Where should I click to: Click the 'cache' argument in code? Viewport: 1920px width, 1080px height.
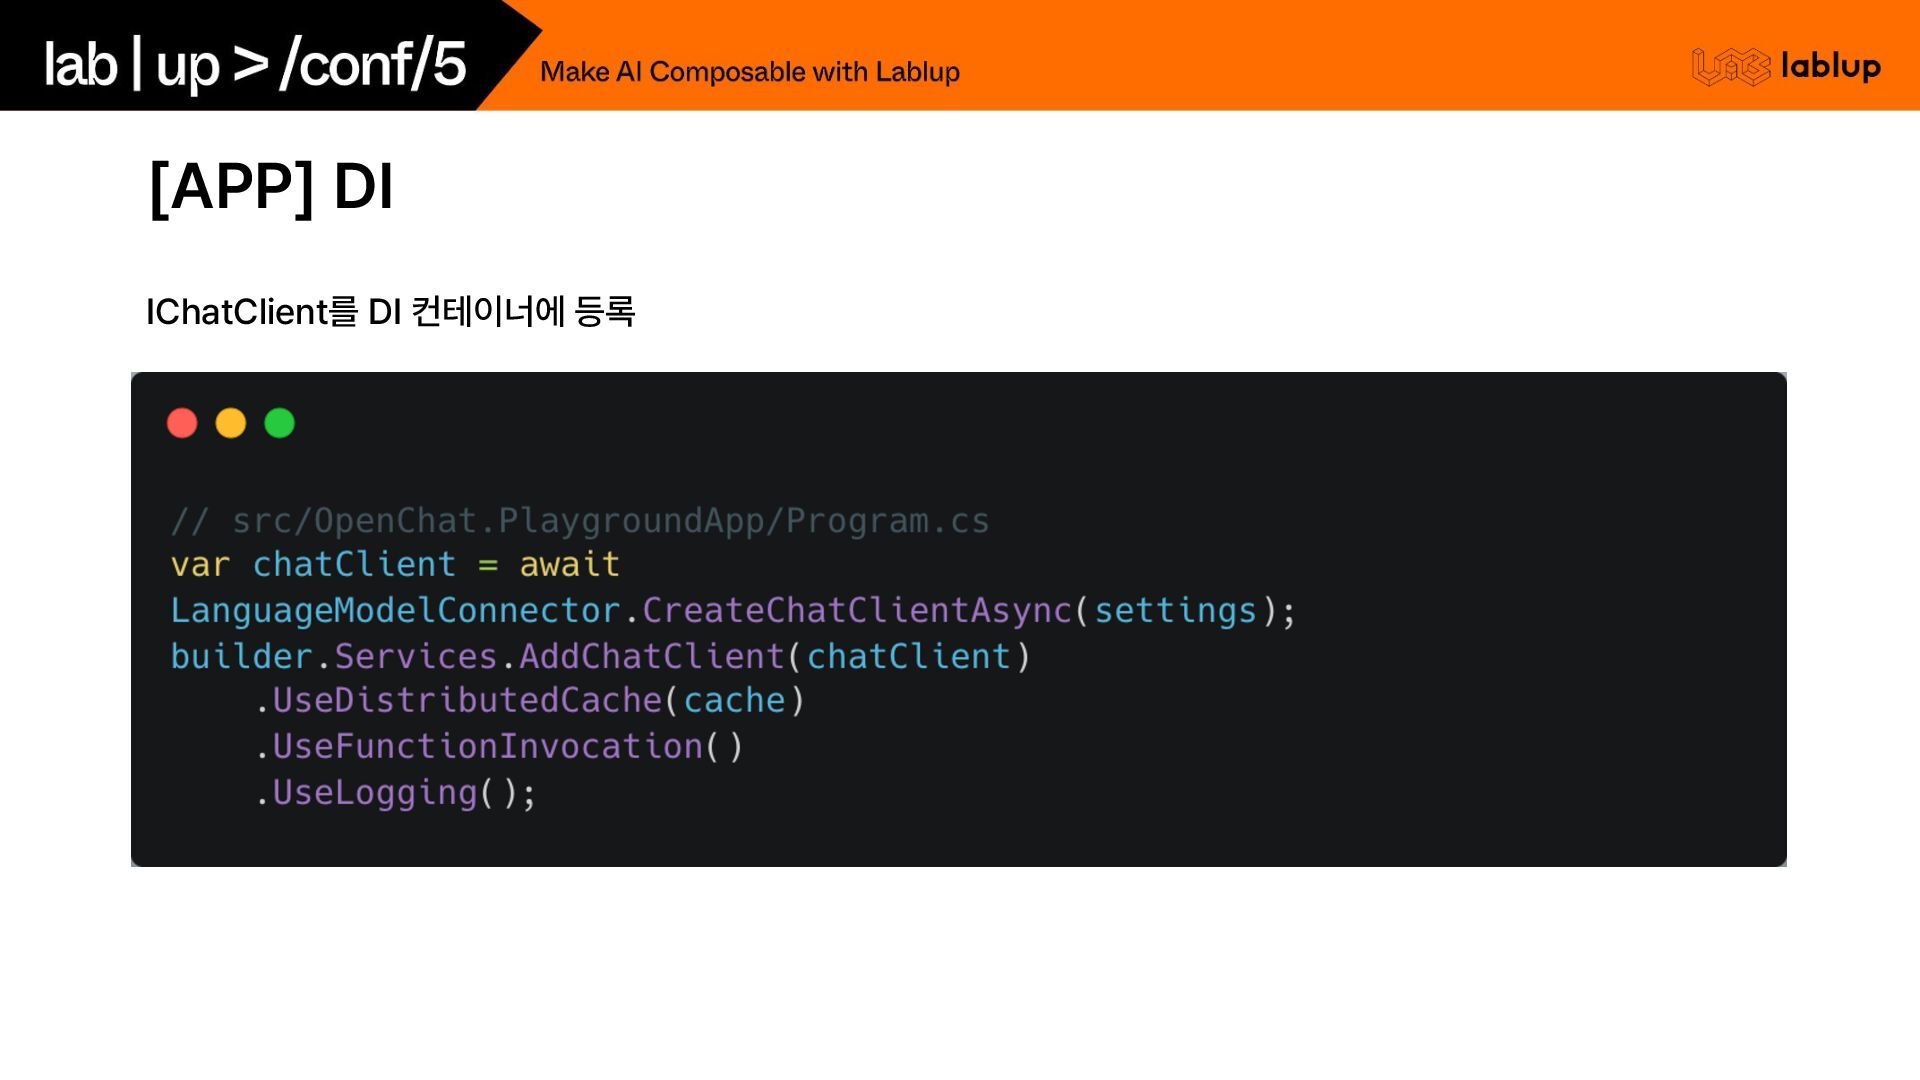(734, 701)
